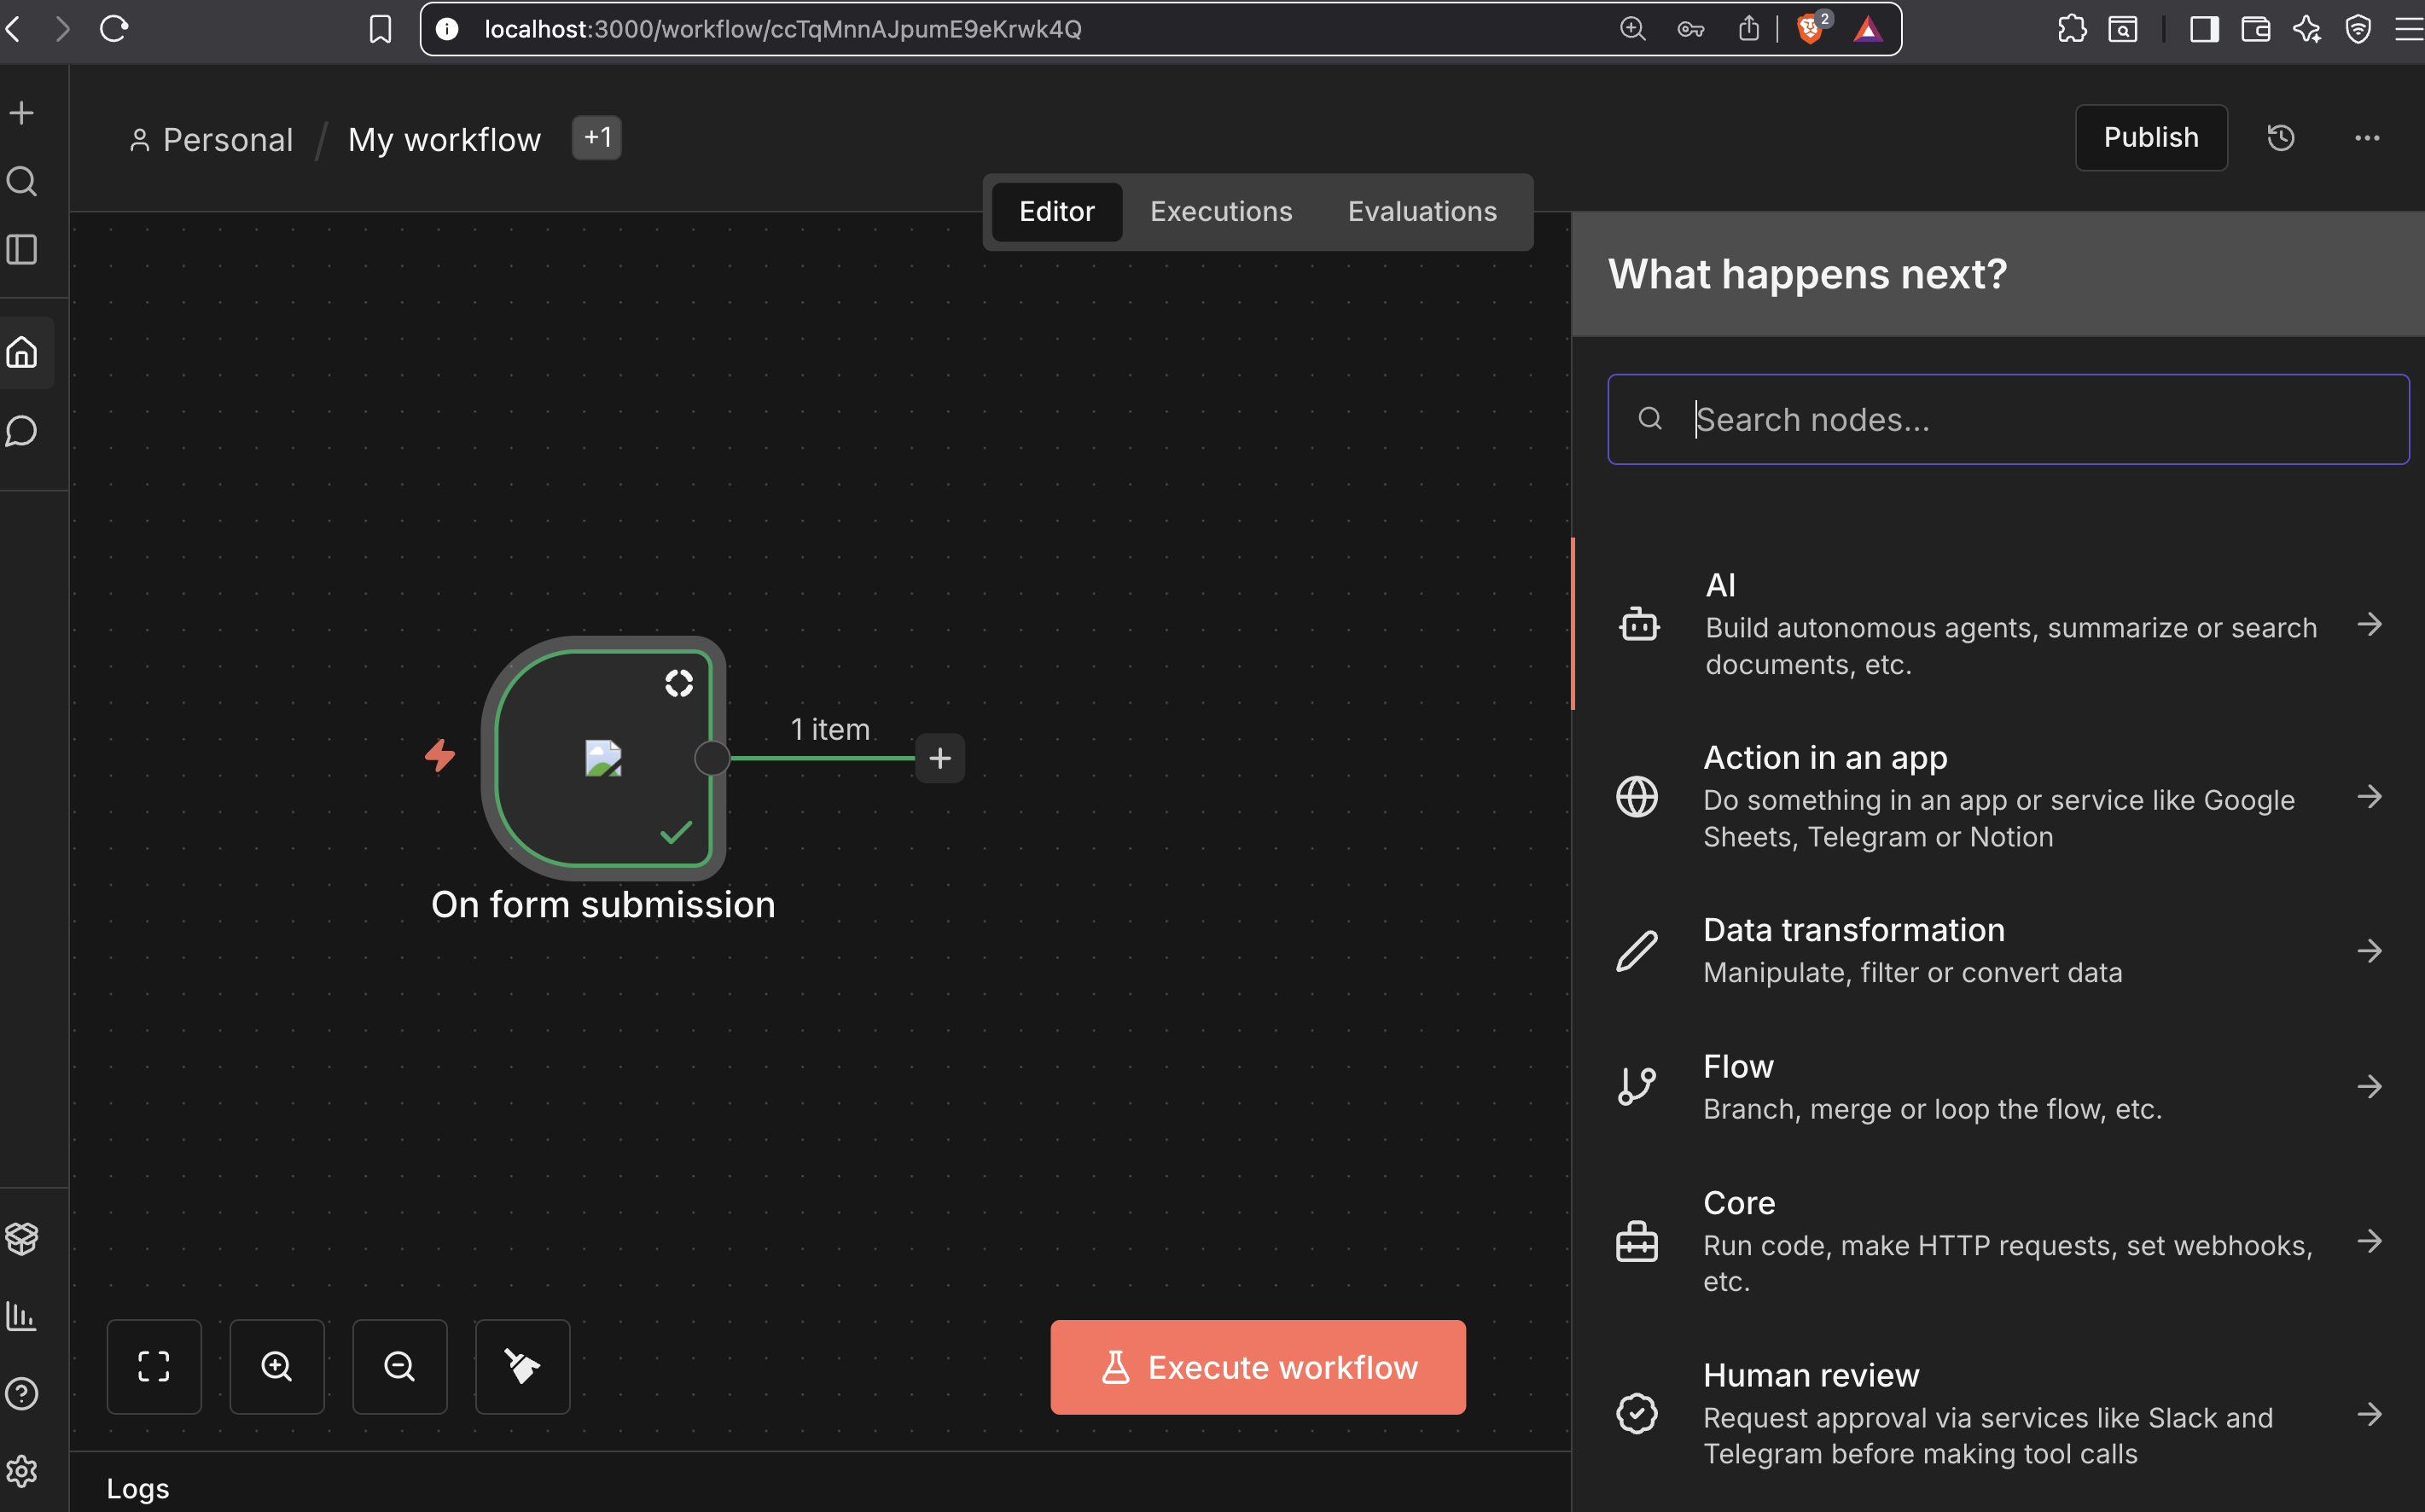Click the Execute workflow button
This screenshot has height=1512, width=2425.
coord(1258,1367)
